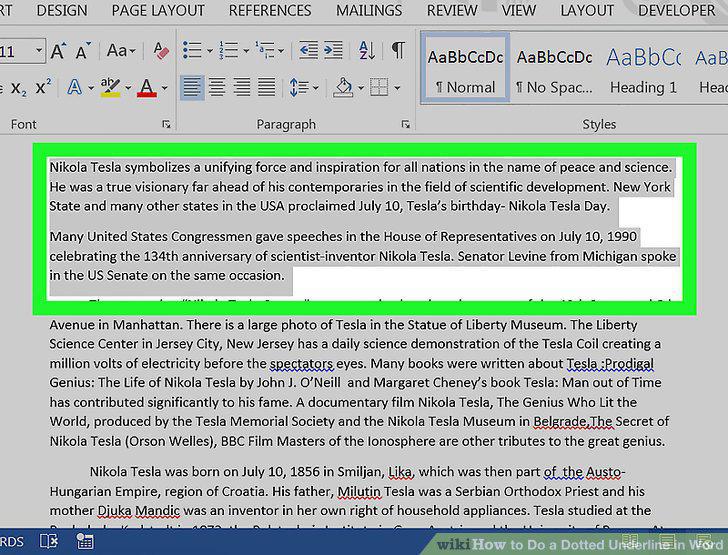This screenshot has width=728, height=555.
Task: Open the shading color dropdown arrow
Action: tap(360, 87)
